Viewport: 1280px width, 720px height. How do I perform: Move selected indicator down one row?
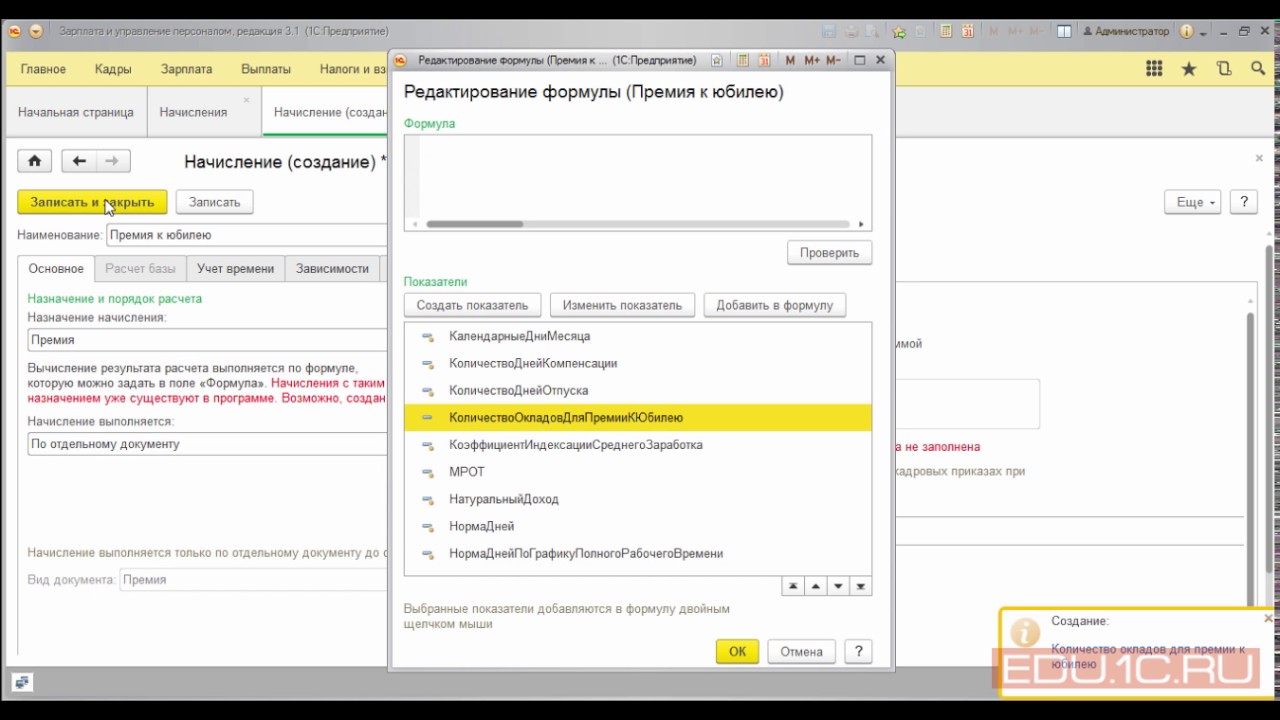coord(839,586)
